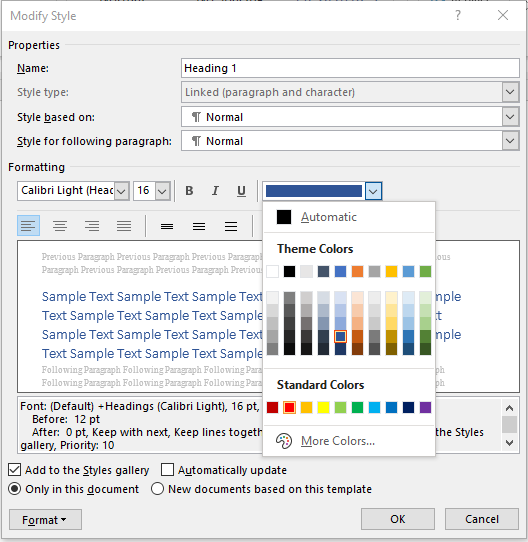This screenshot has width=528, height=542.
Task: Select Align Right paragraph icon
Action: point(92,226)
